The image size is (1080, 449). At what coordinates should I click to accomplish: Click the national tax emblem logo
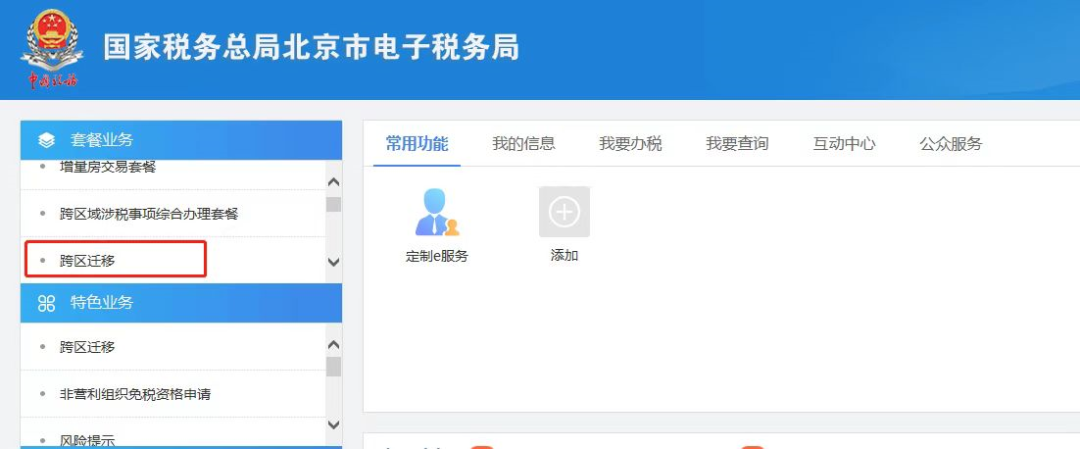point(52,48)
